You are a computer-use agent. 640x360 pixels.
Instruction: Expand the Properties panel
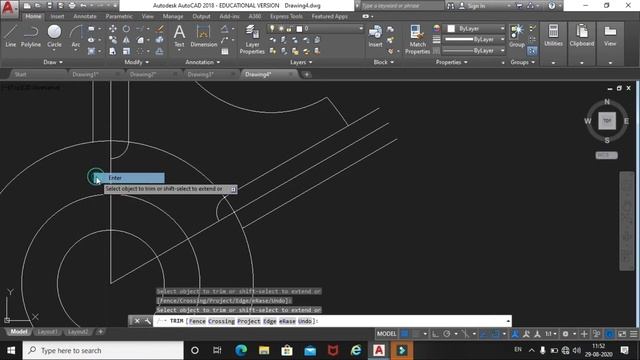[451, 62]
